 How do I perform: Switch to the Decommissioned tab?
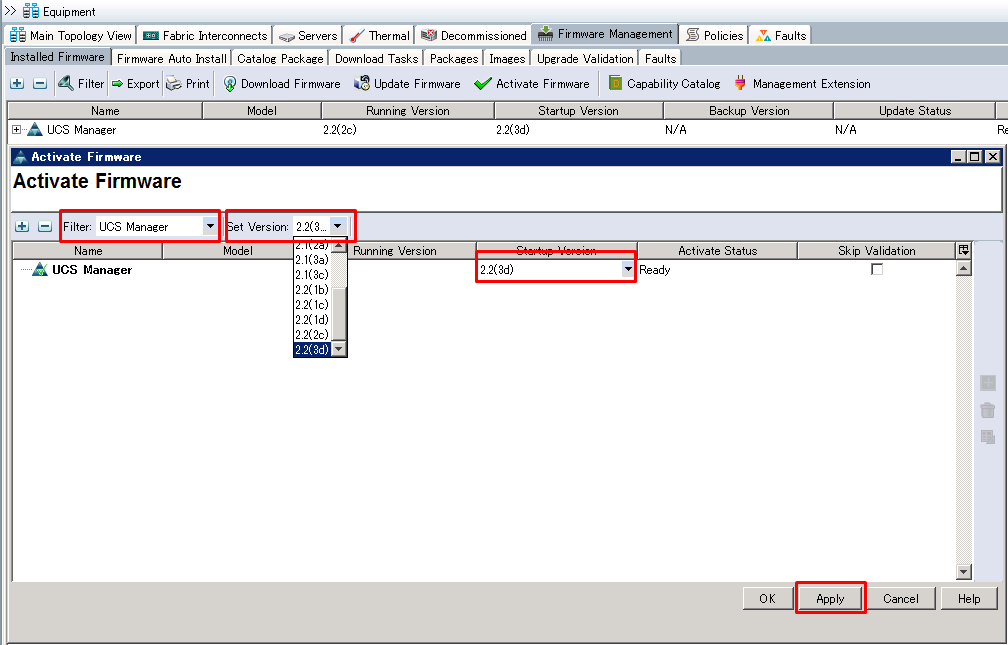(473, 35)
